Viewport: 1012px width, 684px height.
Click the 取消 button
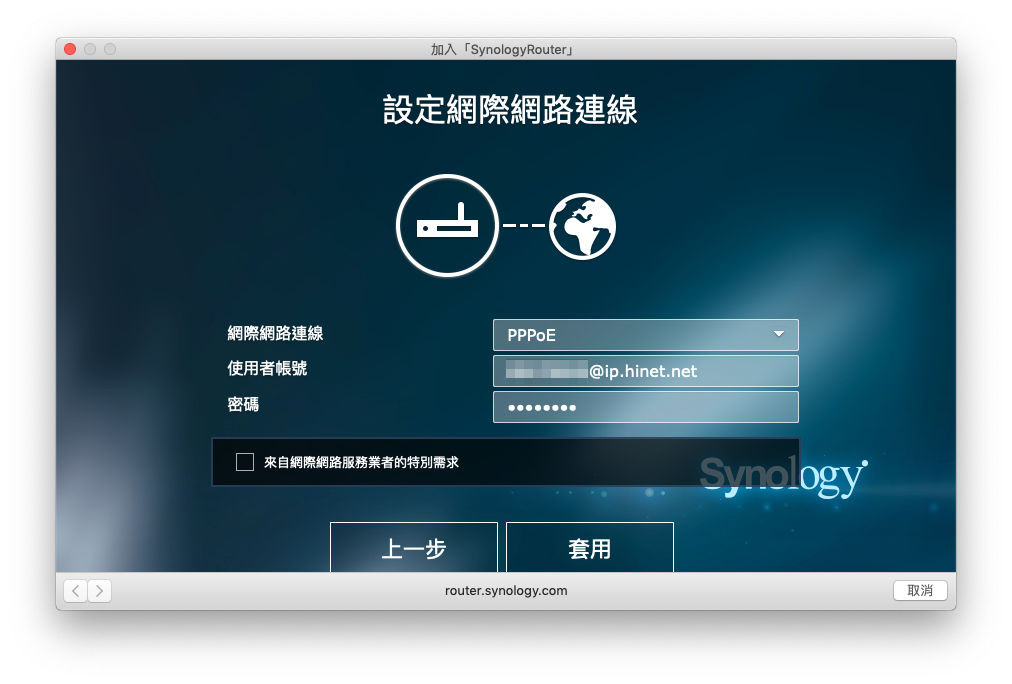920,590
